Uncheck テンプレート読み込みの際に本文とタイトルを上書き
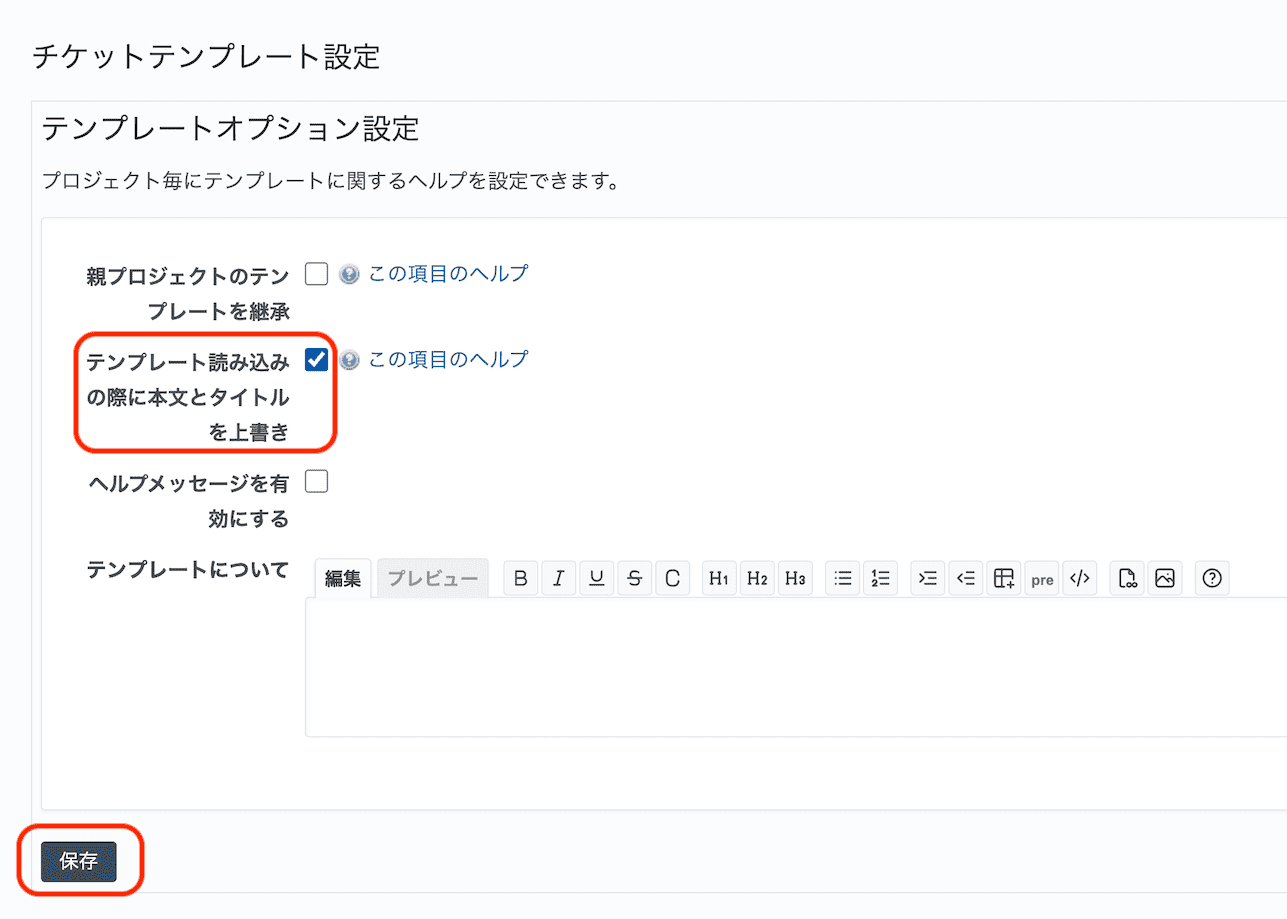This screenshot has height=919, width=1287. (317, 359)
